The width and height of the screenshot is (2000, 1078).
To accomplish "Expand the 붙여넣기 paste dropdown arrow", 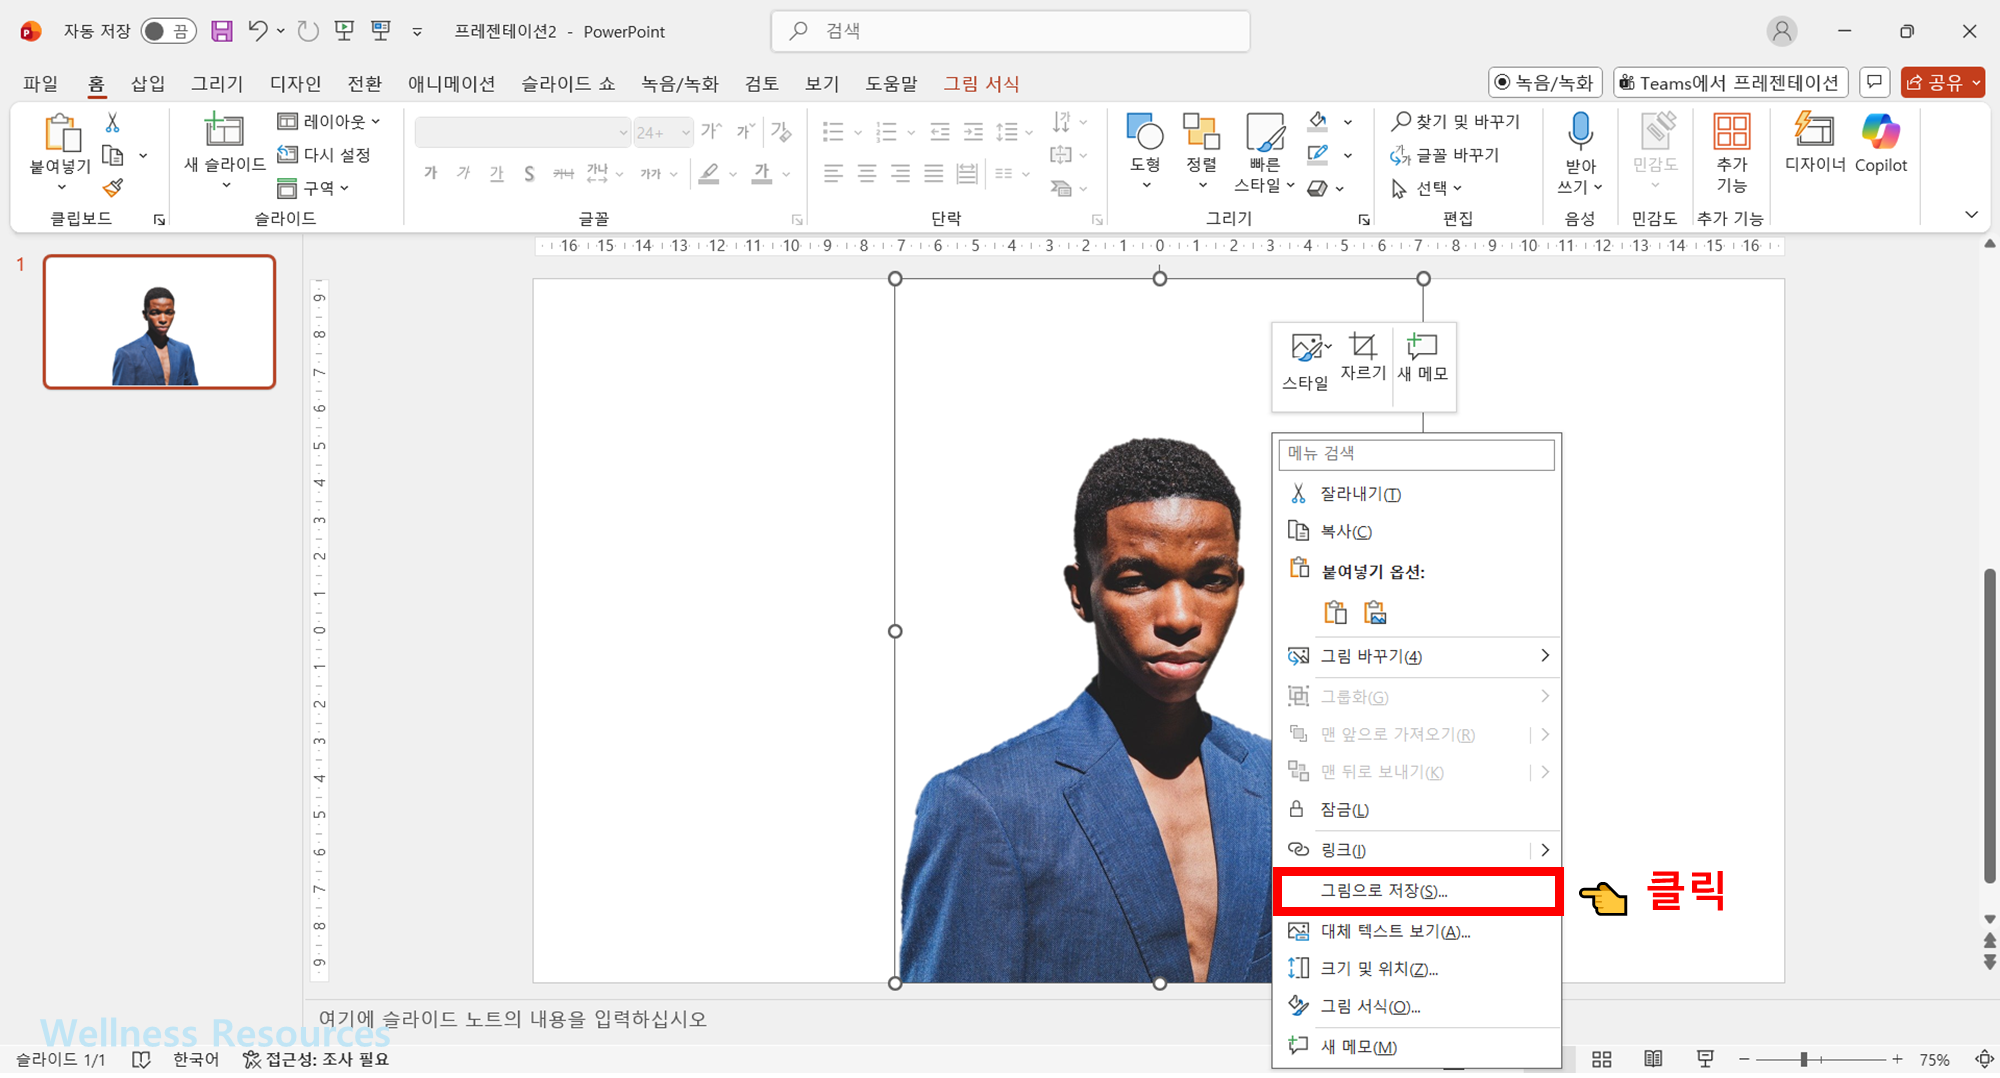I will (x=61, y=187).
